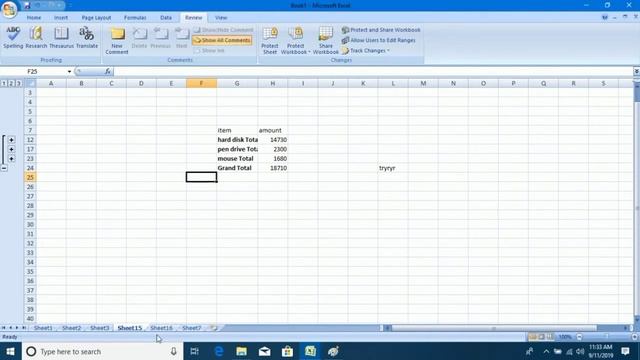640x360 pixels.
Task: Click the Excel taskbar icon
Action: (x=310, y=351)
